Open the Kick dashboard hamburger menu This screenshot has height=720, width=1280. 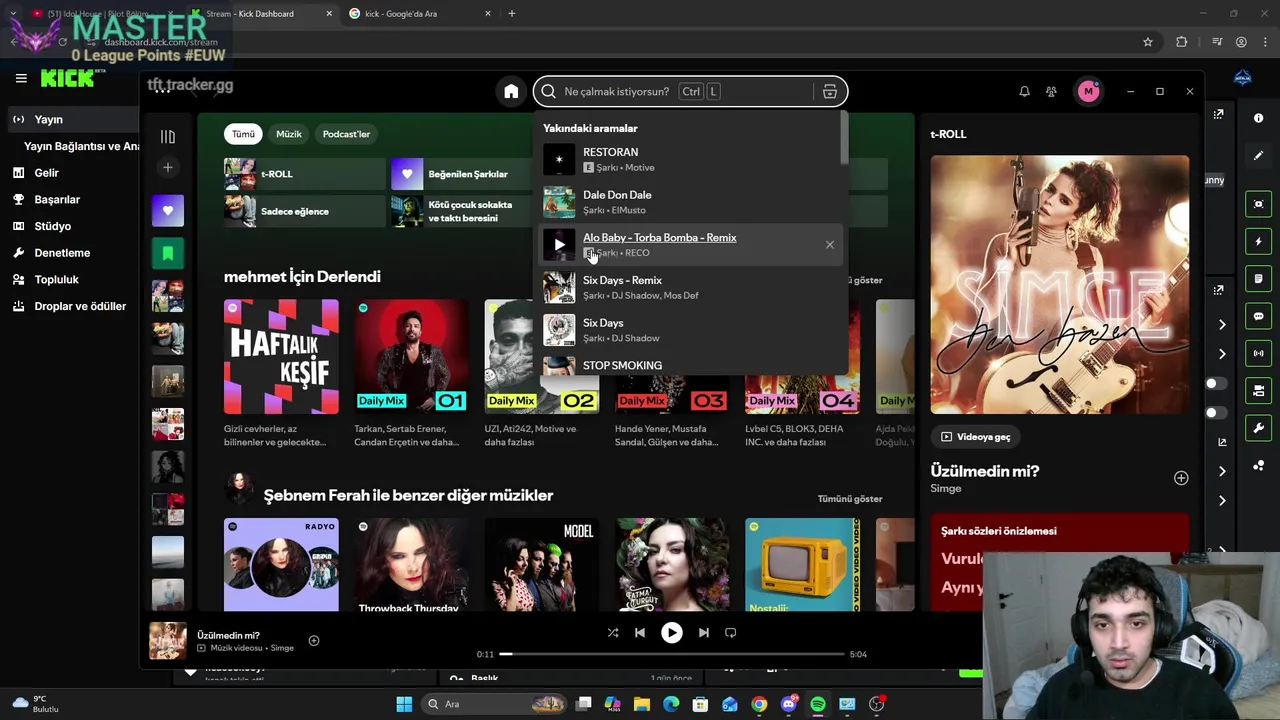click(x=21, y=78)
